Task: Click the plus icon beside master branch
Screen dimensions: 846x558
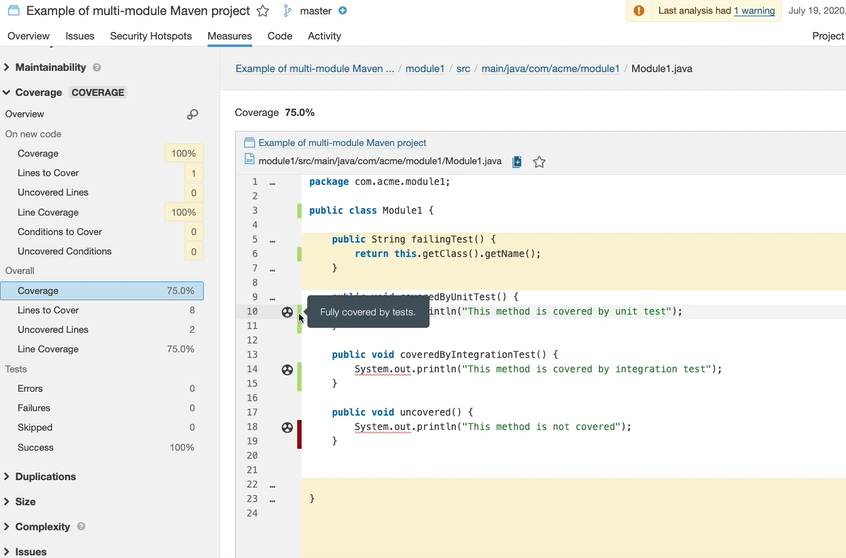Action: point(343,11)
